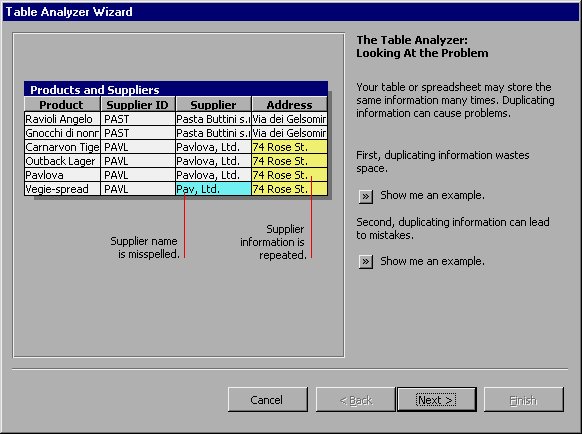Viewport: 582px width, 434px height.
Task: Select the Ravioli Angelo product cell
Action: [62, 119]
